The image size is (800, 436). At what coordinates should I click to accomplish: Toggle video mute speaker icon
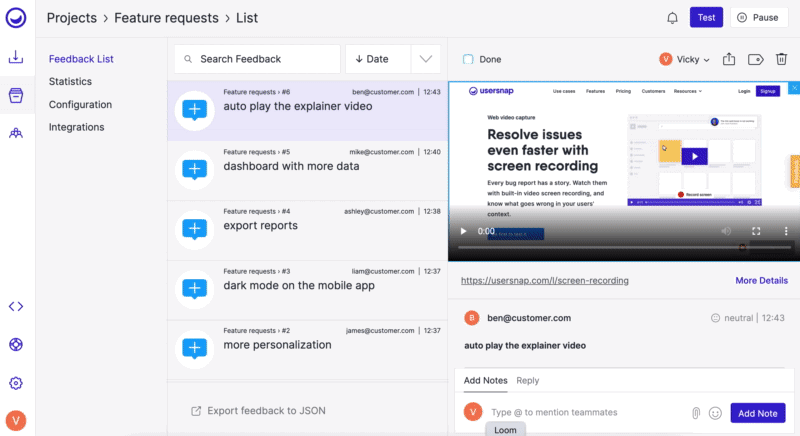726,232
